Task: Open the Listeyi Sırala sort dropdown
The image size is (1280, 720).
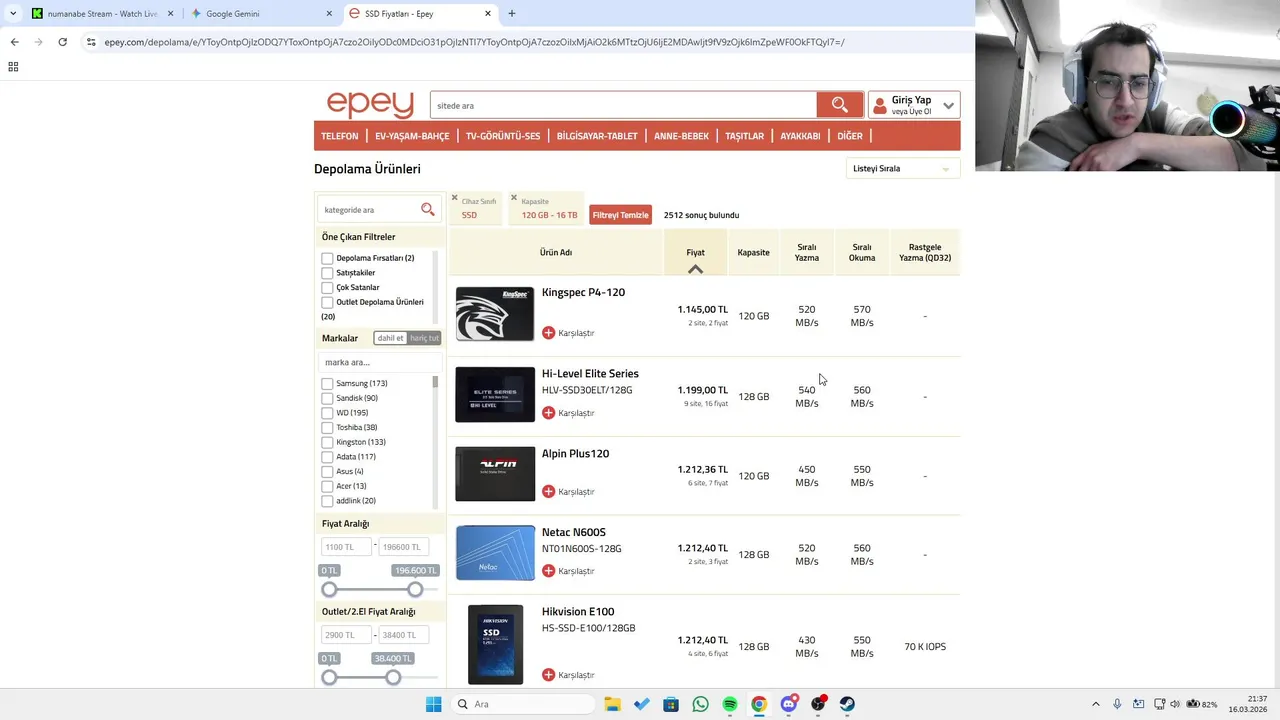Action: click(903, 169)
